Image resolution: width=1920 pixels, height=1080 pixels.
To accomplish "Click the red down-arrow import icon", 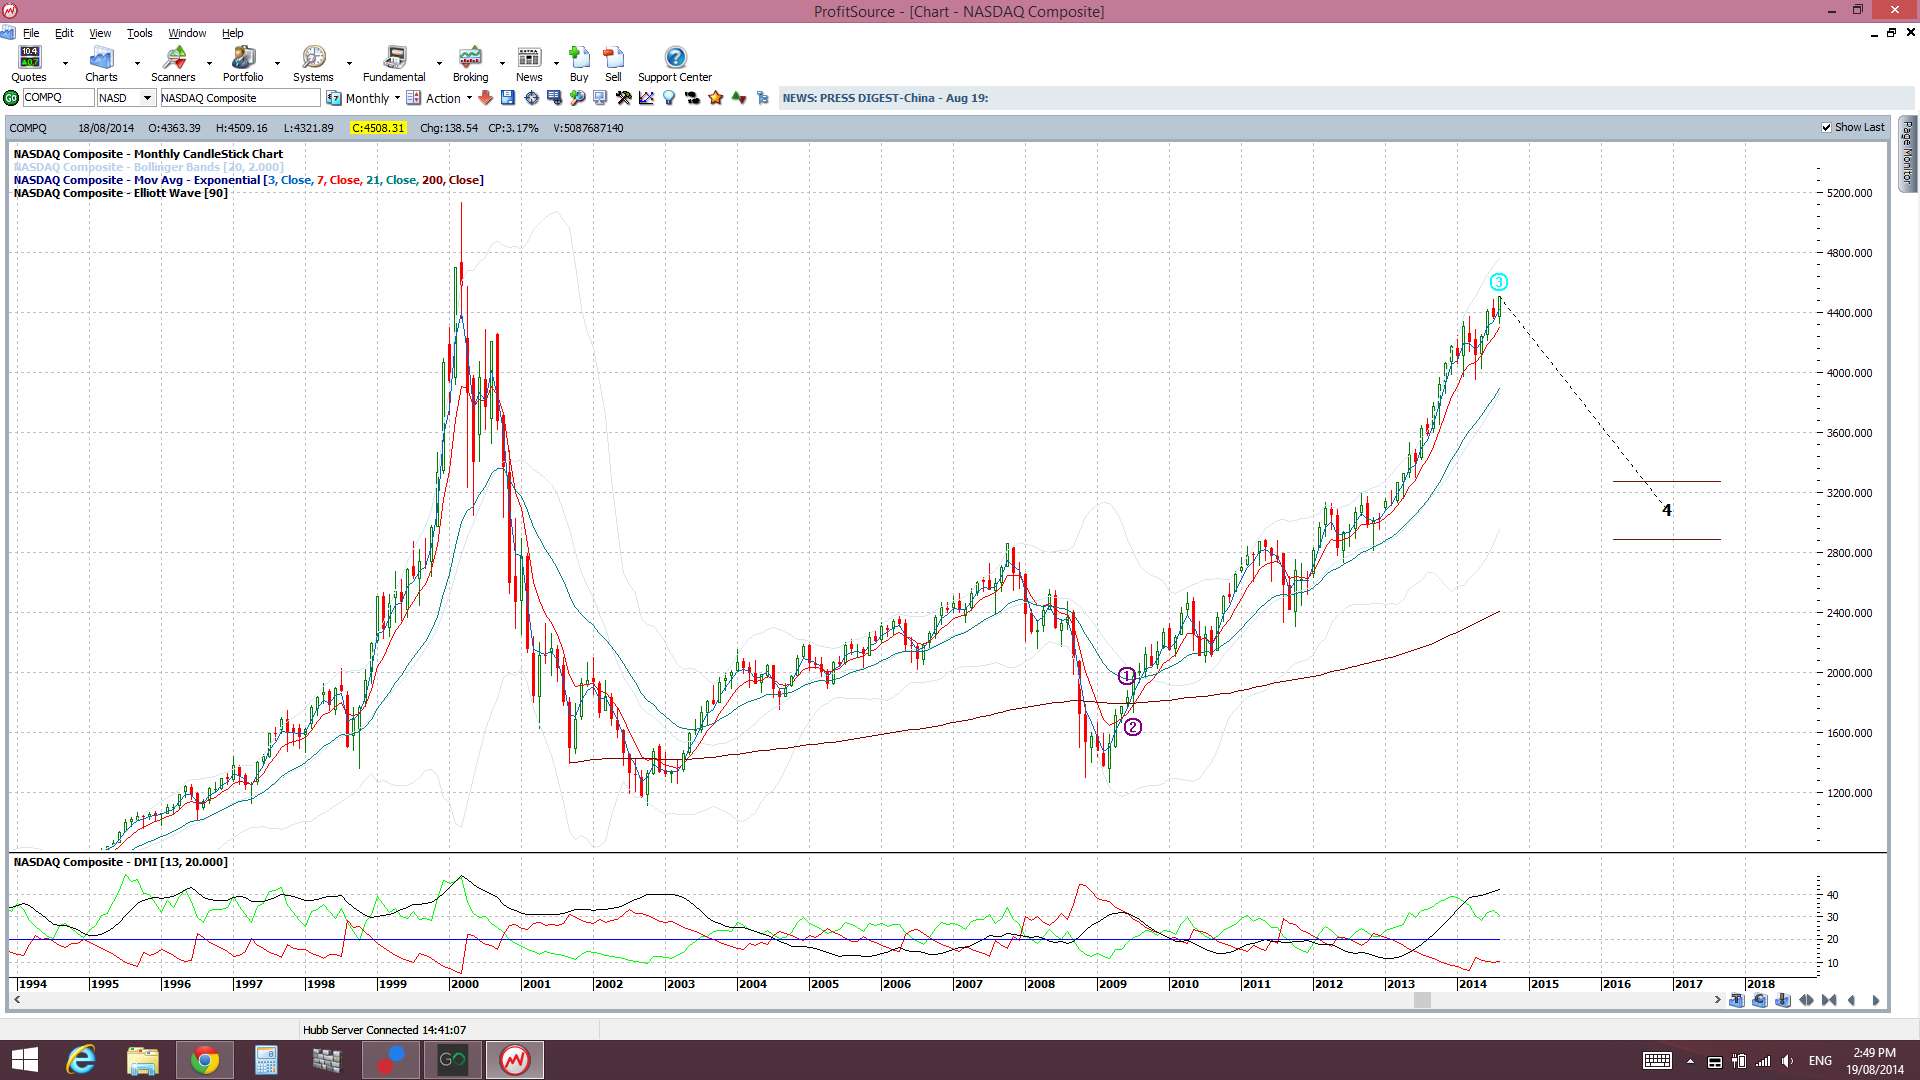I will (485, 98).
